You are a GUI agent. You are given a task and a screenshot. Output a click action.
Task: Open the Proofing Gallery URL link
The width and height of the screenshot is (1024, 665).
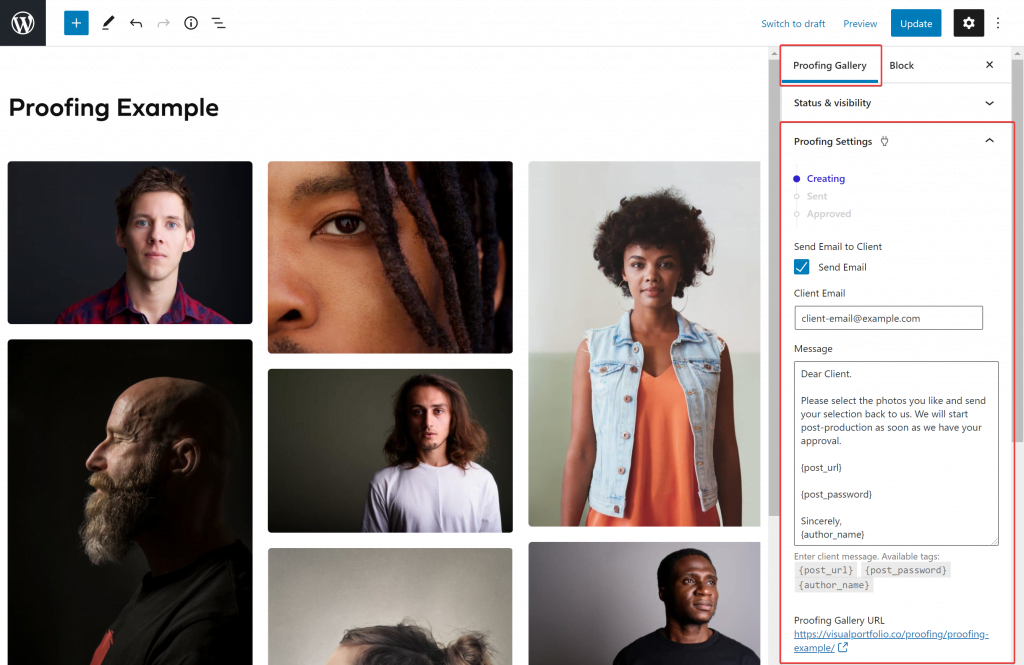[x=891, y=641]
